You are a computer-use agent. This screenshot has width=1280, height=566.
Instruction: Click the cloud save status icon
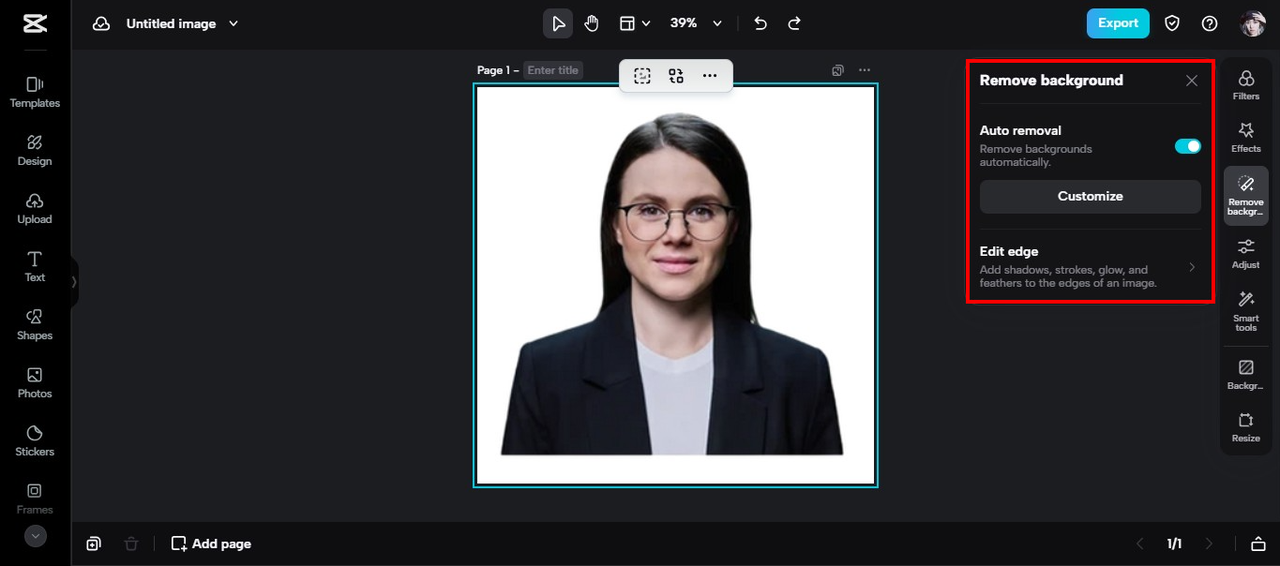(101, 24)
